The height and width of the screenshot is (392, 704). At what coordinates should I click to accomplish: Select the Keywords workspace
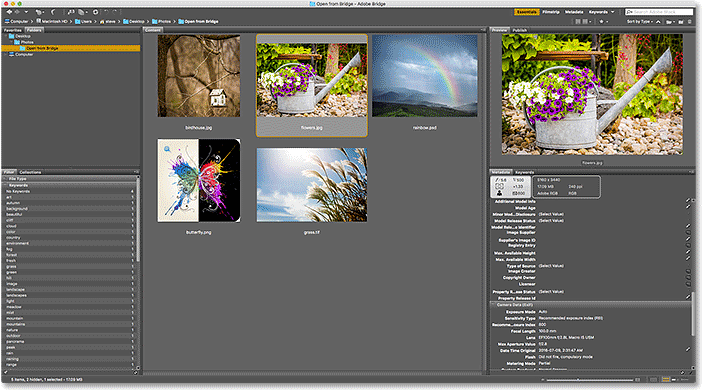click(598, 12)
